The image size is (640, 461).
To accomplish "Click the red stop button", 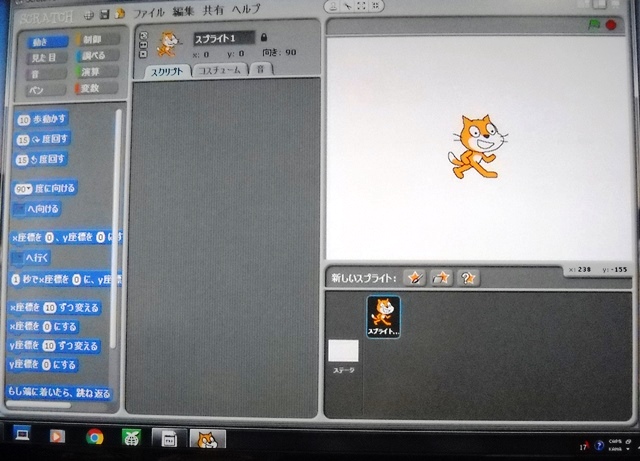I will pos(611,25).
